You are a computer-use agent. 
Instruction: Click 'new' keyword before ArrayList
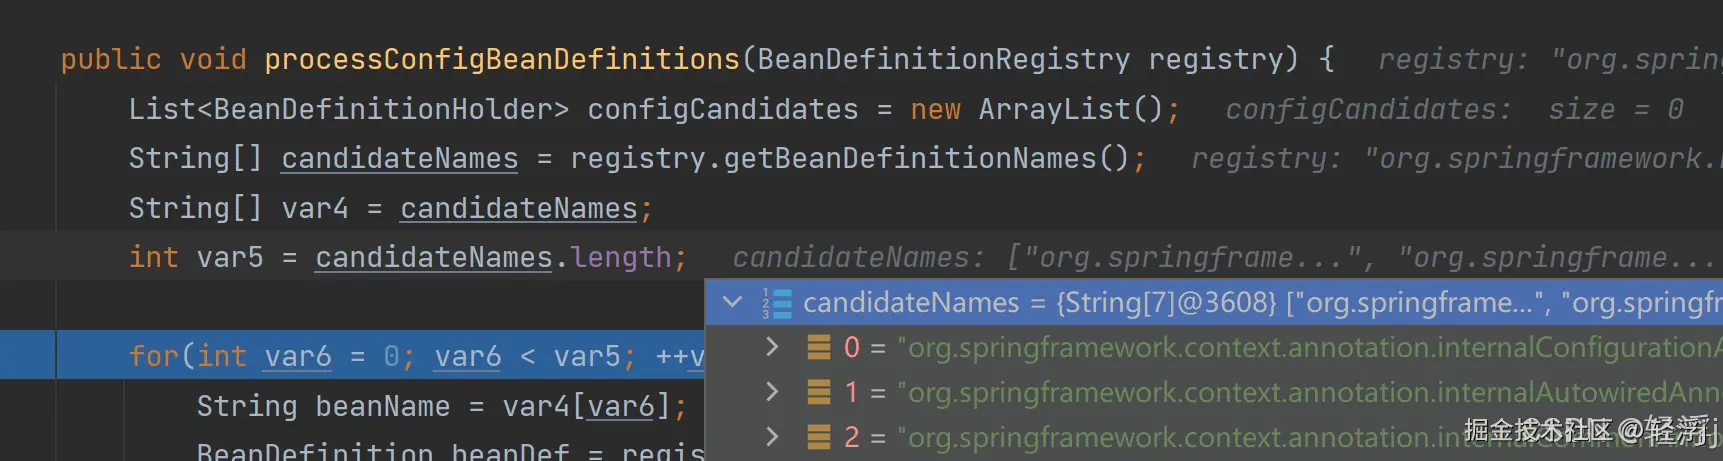tap(935, 110)
